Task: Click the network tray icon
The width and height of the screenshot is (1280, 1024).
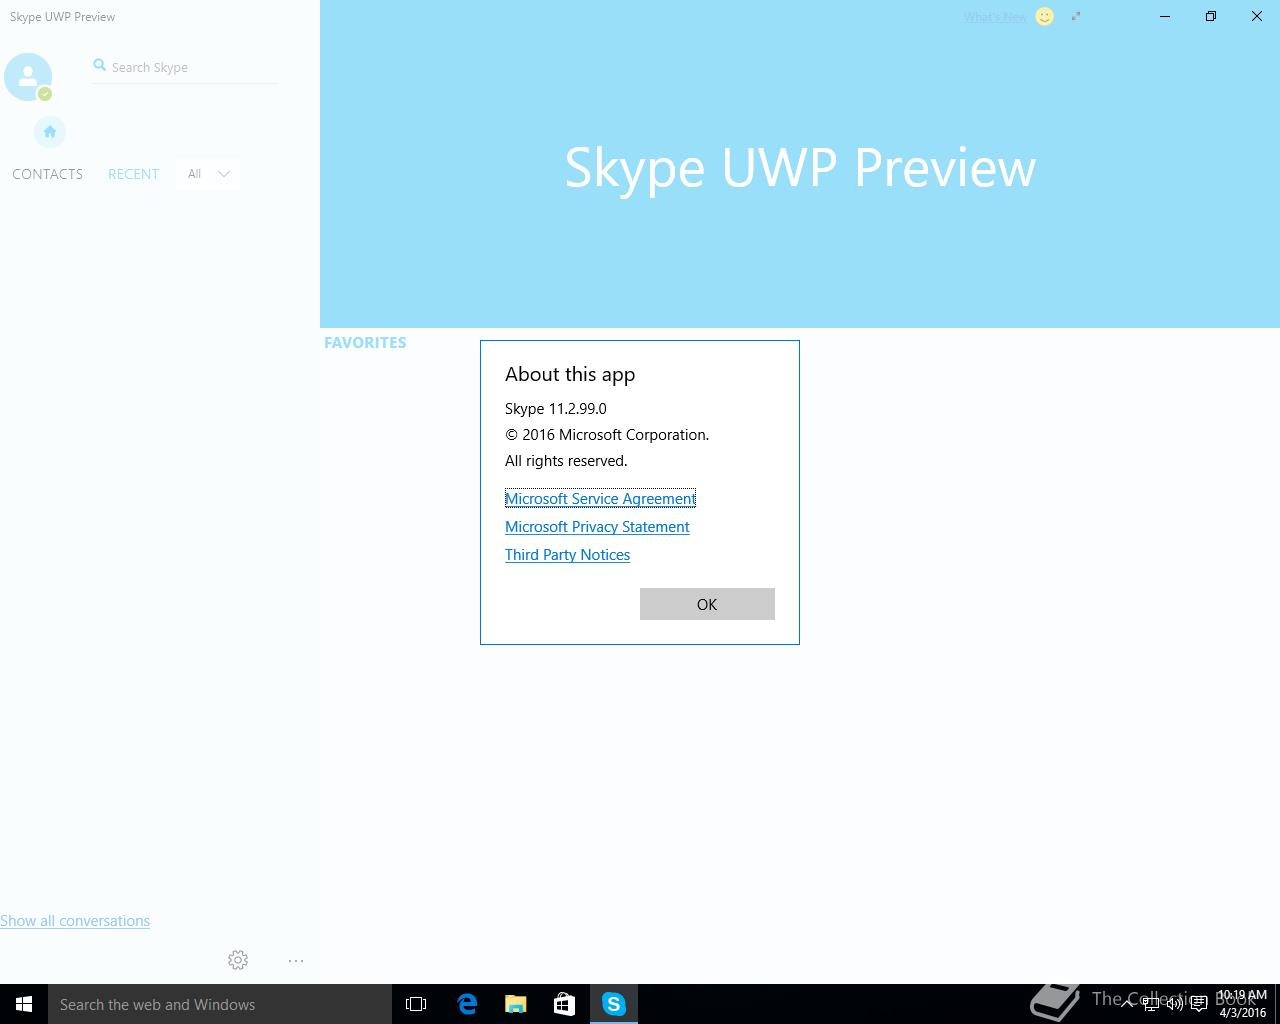Action: pos(1151,1004)
